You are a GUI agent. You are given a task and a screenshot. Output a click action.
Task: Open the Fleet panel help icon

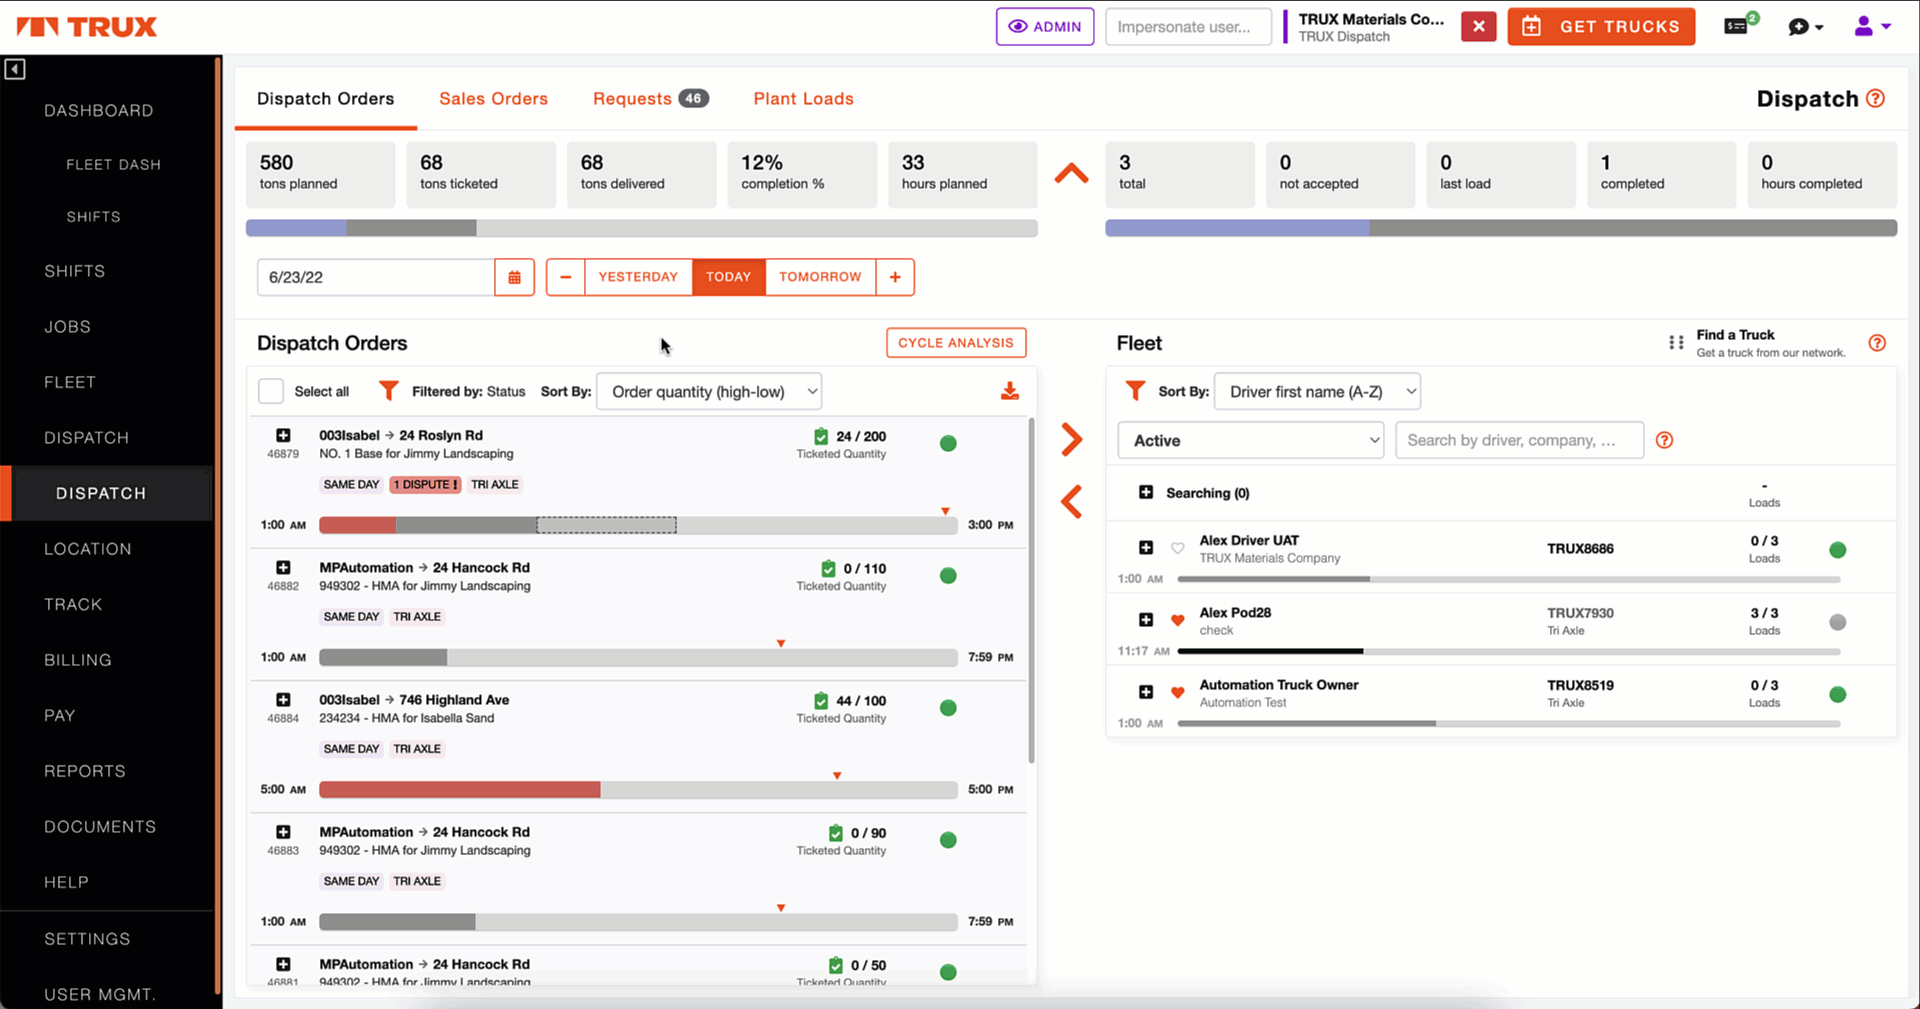pos(1877,343)
